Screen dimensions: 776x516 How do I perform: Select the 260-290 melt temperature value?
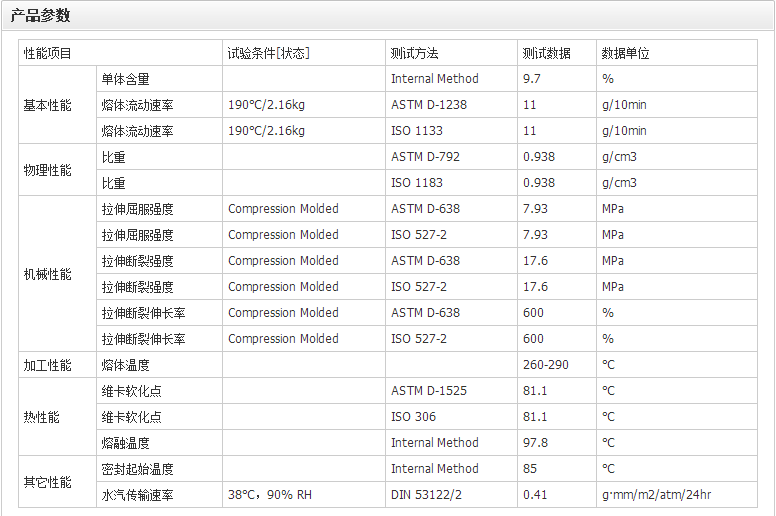point(545,365)
